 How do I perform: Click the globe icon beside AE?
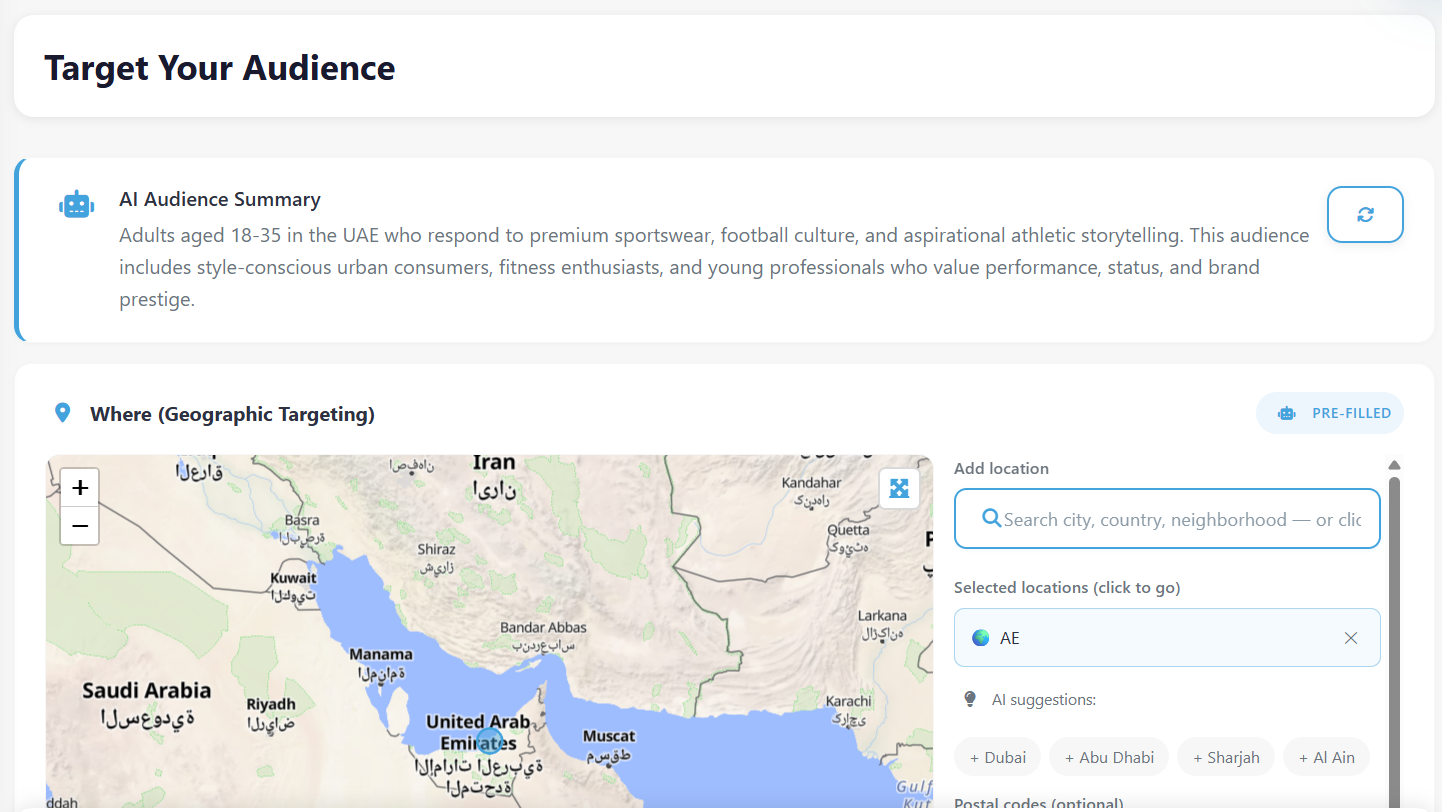coord(981,638)
